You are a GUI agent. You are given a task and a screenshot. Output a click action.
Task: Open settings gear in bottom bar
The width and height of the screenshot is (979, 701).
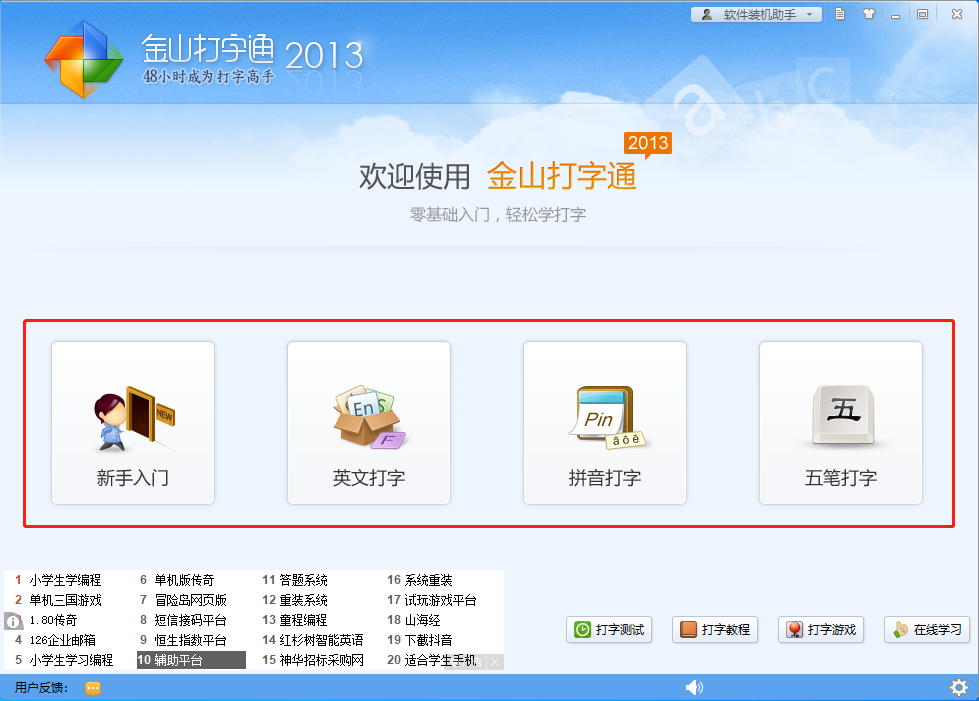tap(958, 687)
